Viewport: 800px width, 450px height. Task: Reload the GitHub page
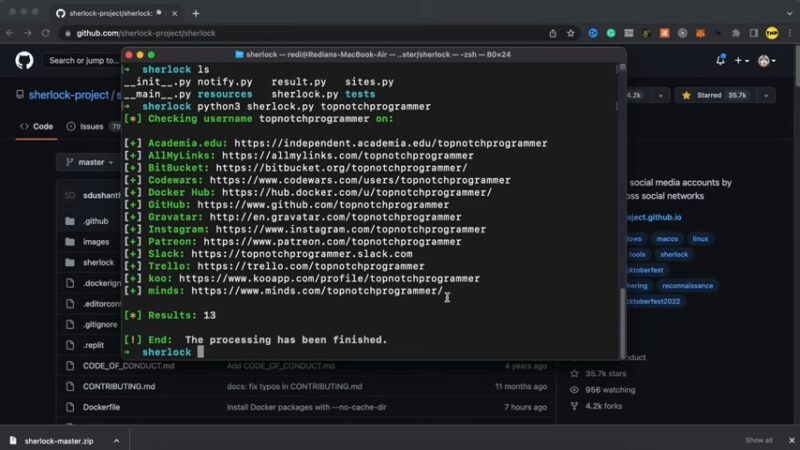coord(45,33)
